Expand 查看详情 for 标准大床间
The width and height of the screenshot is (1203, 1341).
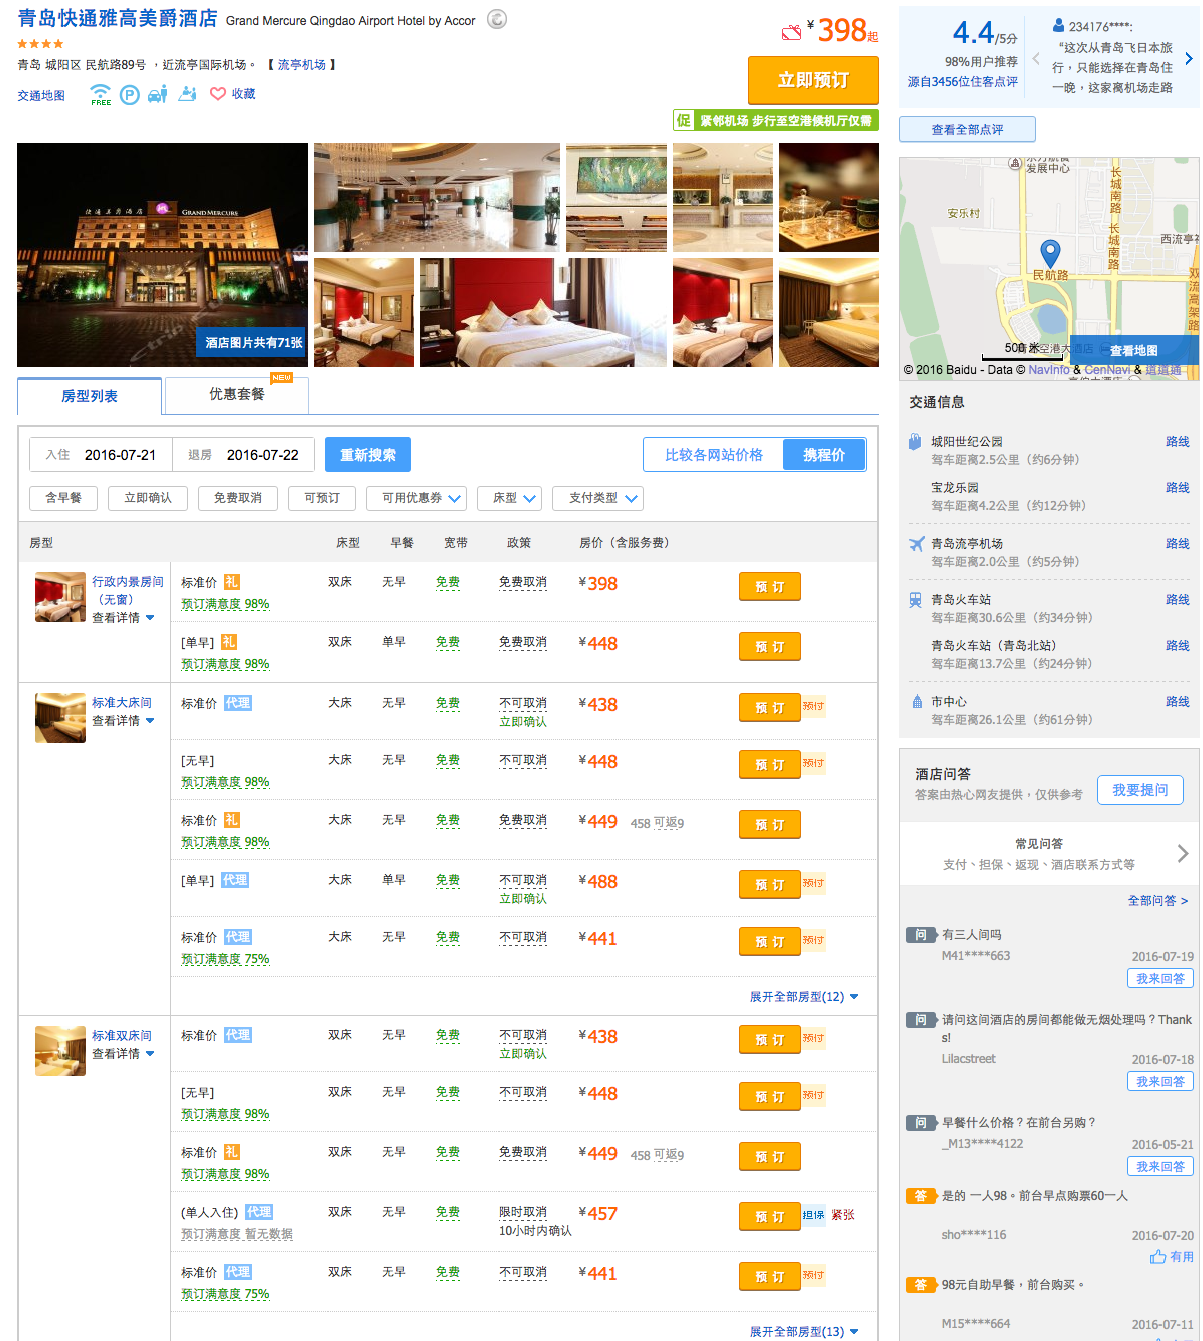coord(123,721)
